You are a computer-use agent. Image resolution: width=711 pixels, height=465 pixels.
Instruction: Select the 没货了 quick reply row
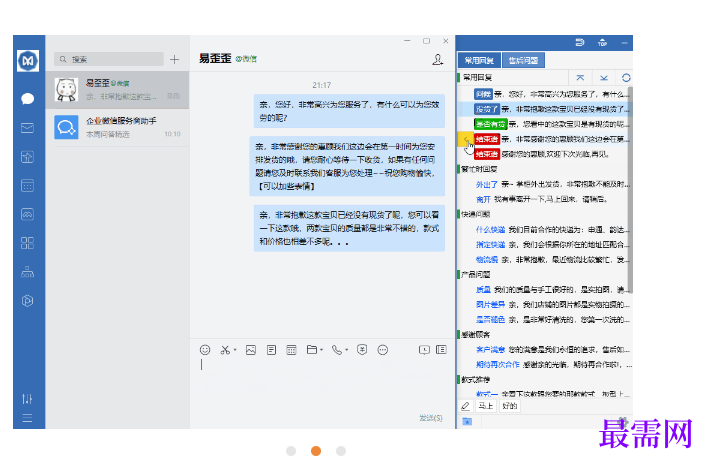pos(544,109)
